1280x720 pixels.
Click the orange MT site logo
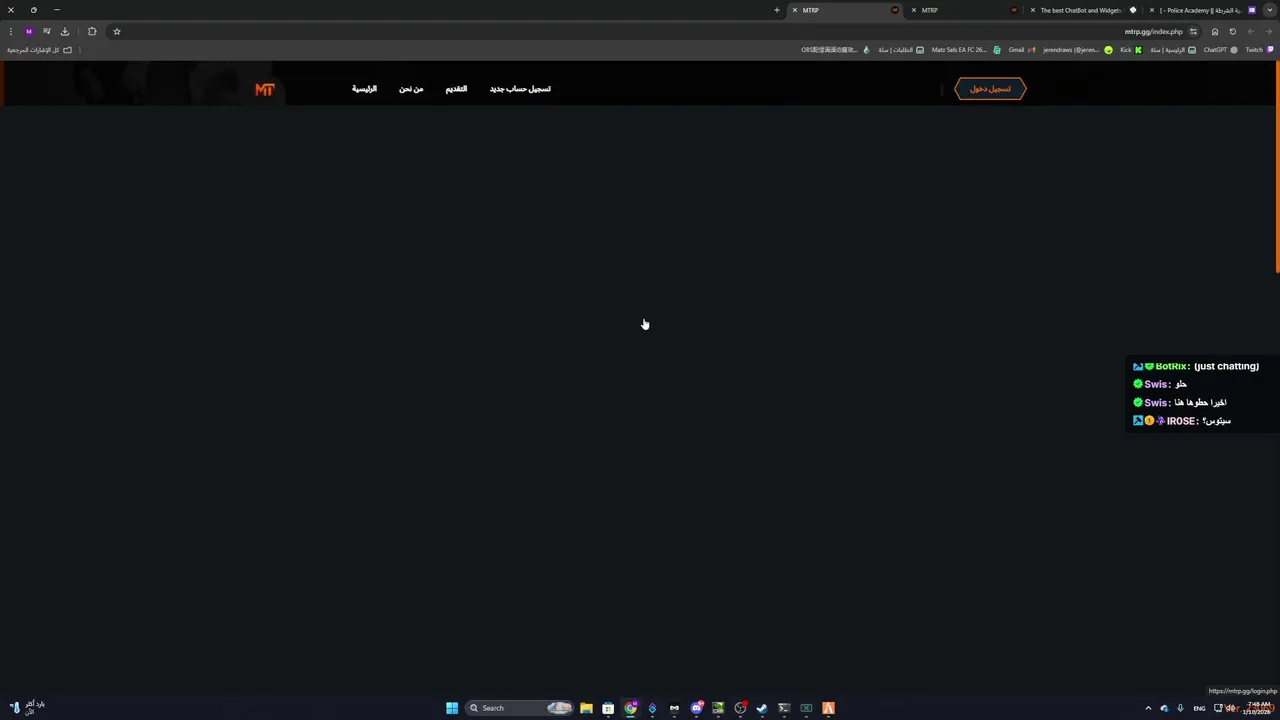point(264,89)
